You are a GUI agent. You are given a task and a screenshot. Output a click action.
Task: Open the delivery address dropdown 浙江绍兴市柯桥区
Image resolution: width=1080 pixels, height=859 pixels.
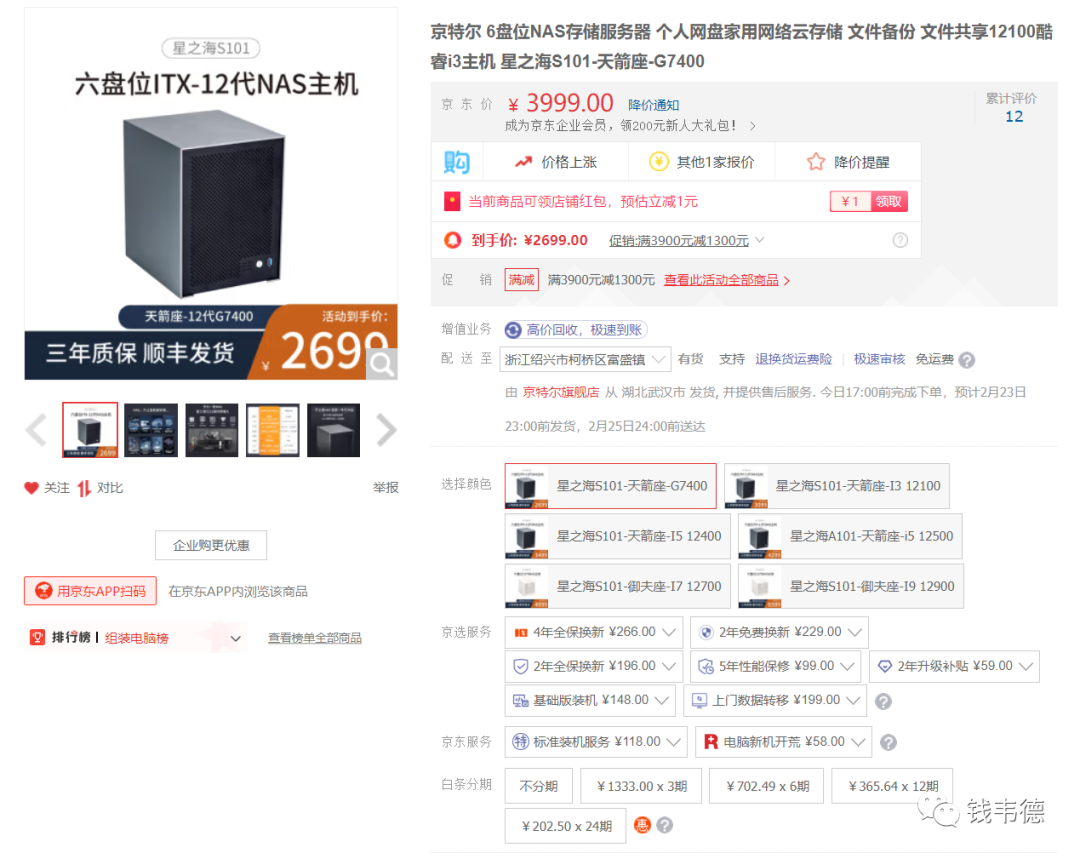coord(585,359)
